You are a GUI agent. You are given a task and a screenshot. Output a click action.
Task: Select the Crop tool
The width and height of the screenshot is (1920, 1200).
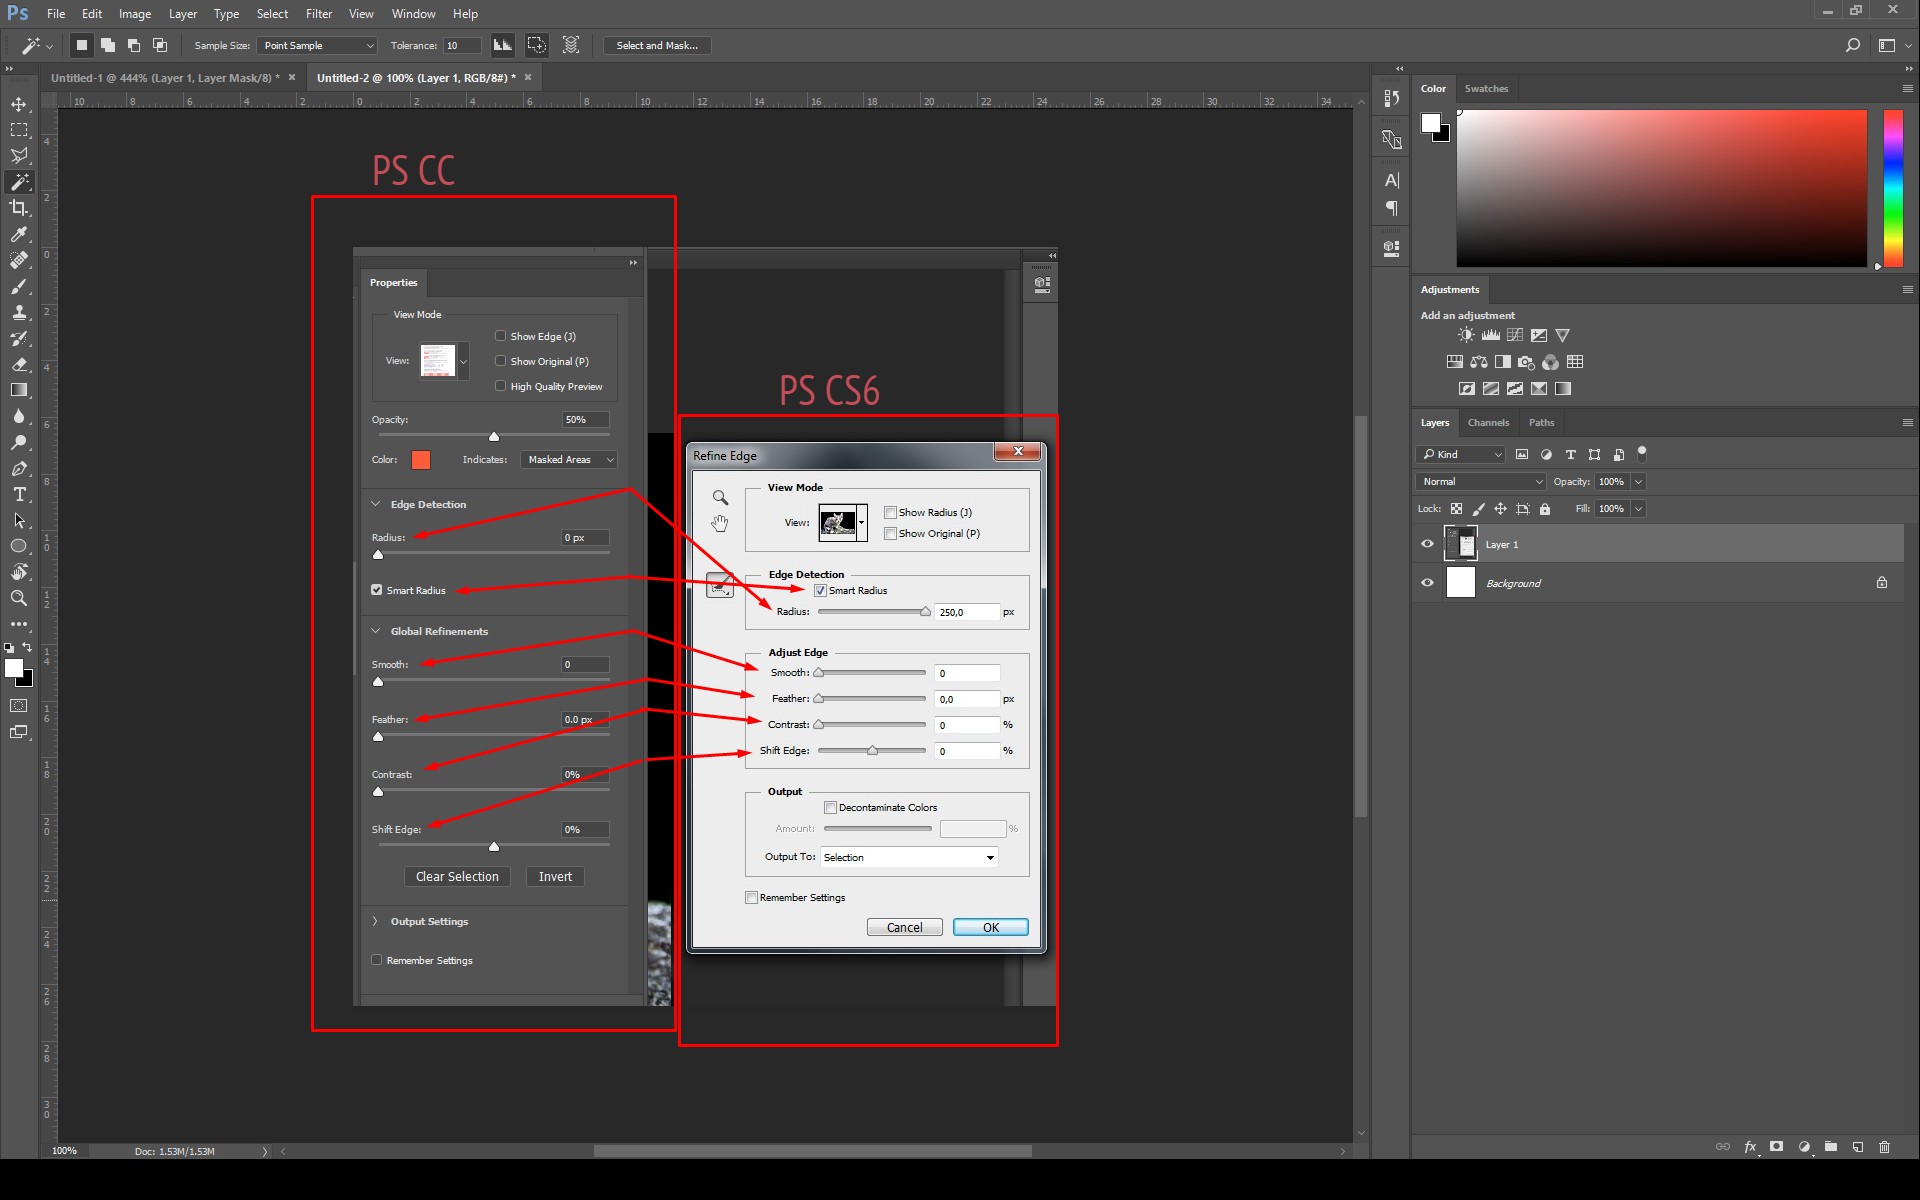point(19,208)
